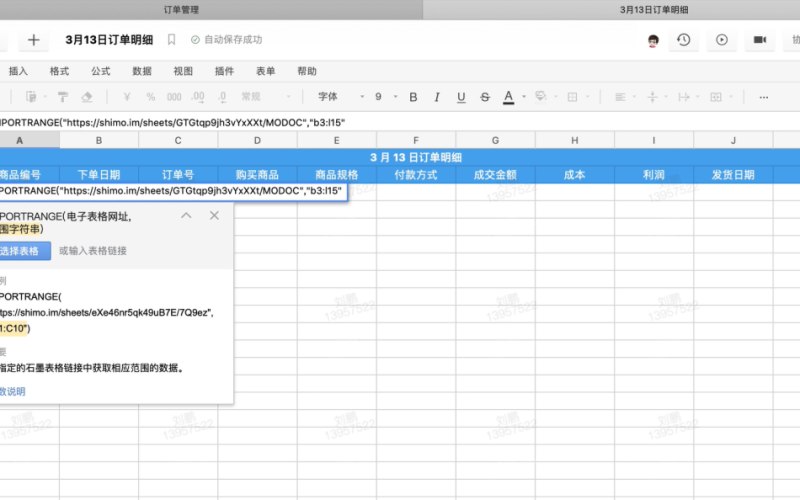Screen dimensions: 800x500
Task: Bookmark the document with the flag icon
Action: click(171, 40)
